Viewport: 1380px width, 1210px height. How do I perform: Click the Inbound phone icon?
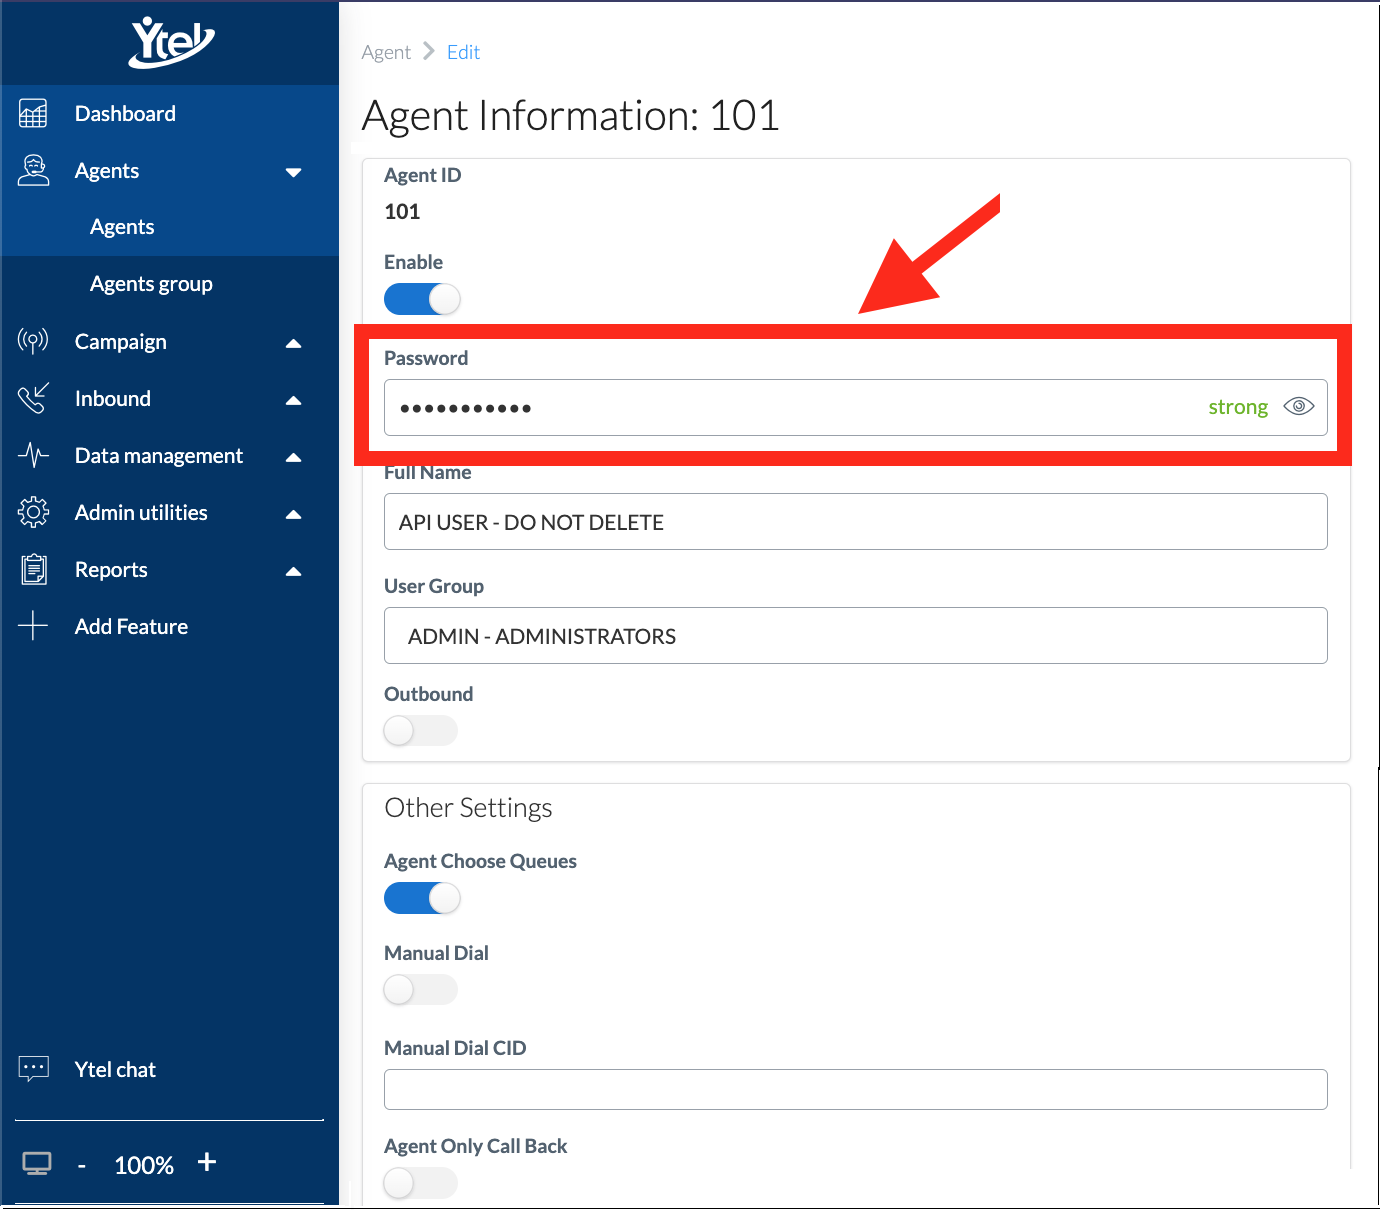[33, 398]
